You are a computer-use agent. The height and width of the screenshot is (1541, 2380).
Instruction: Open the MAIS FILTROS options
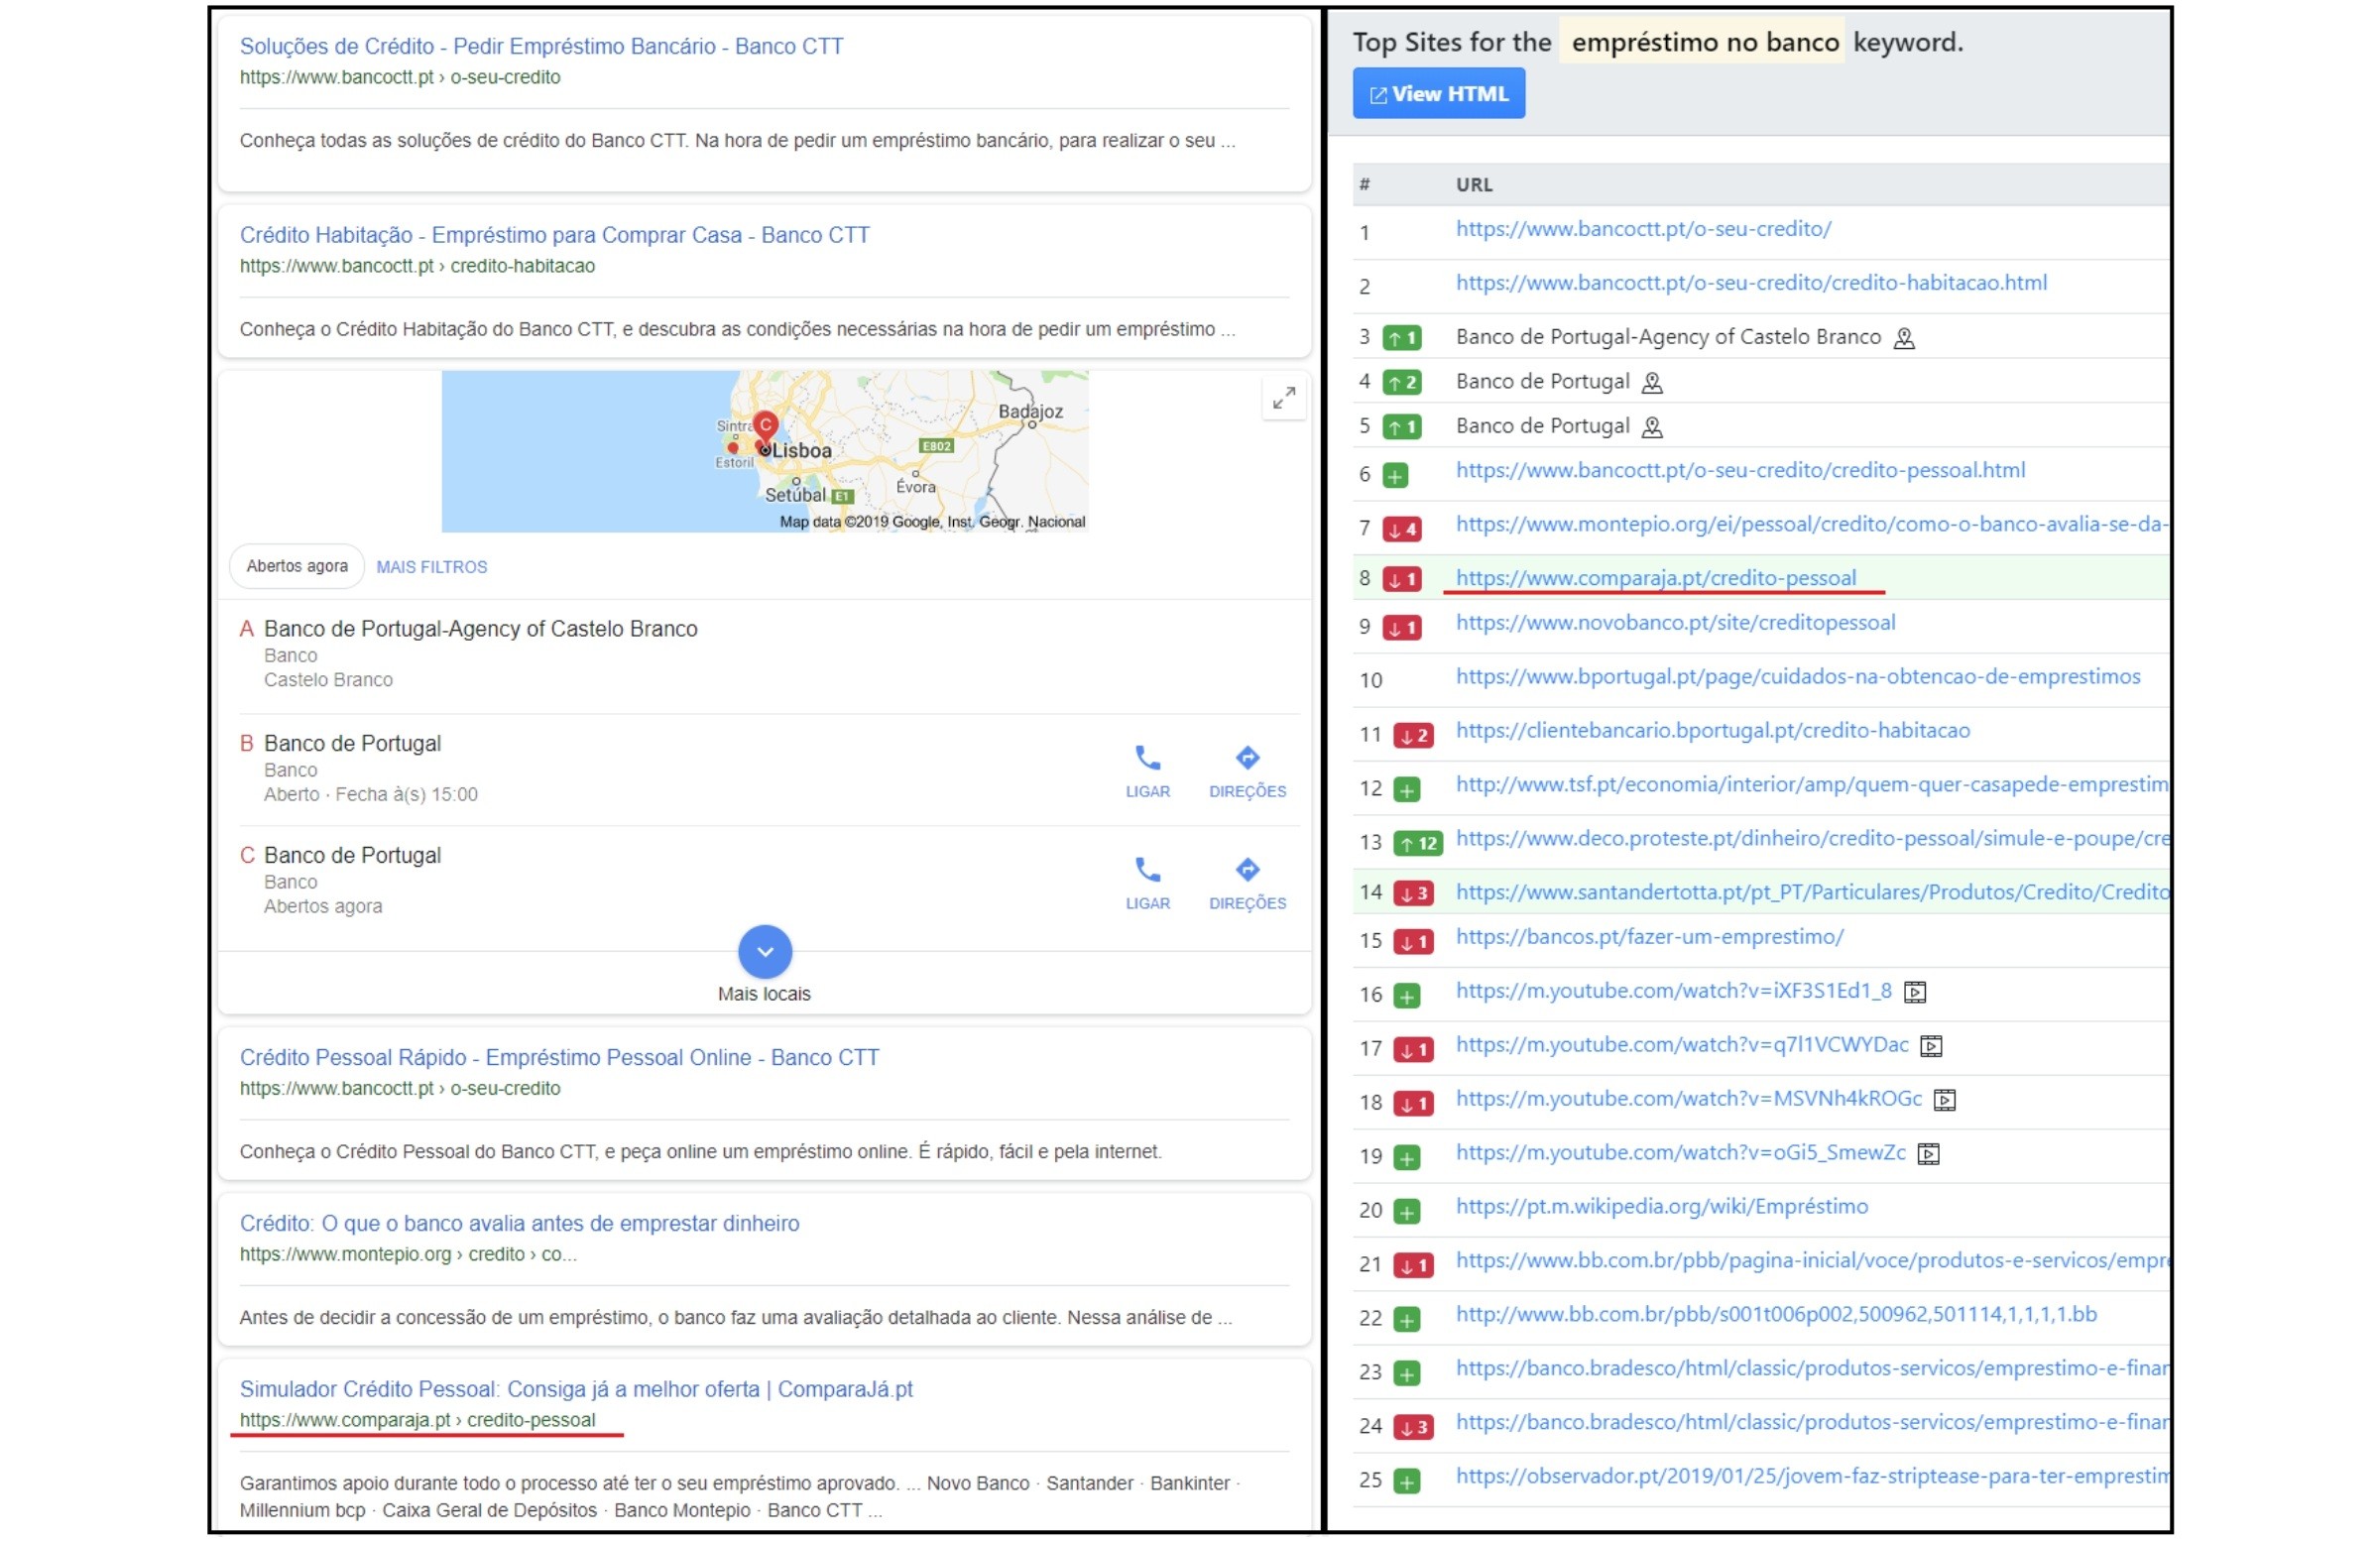[x=432, y=567]
